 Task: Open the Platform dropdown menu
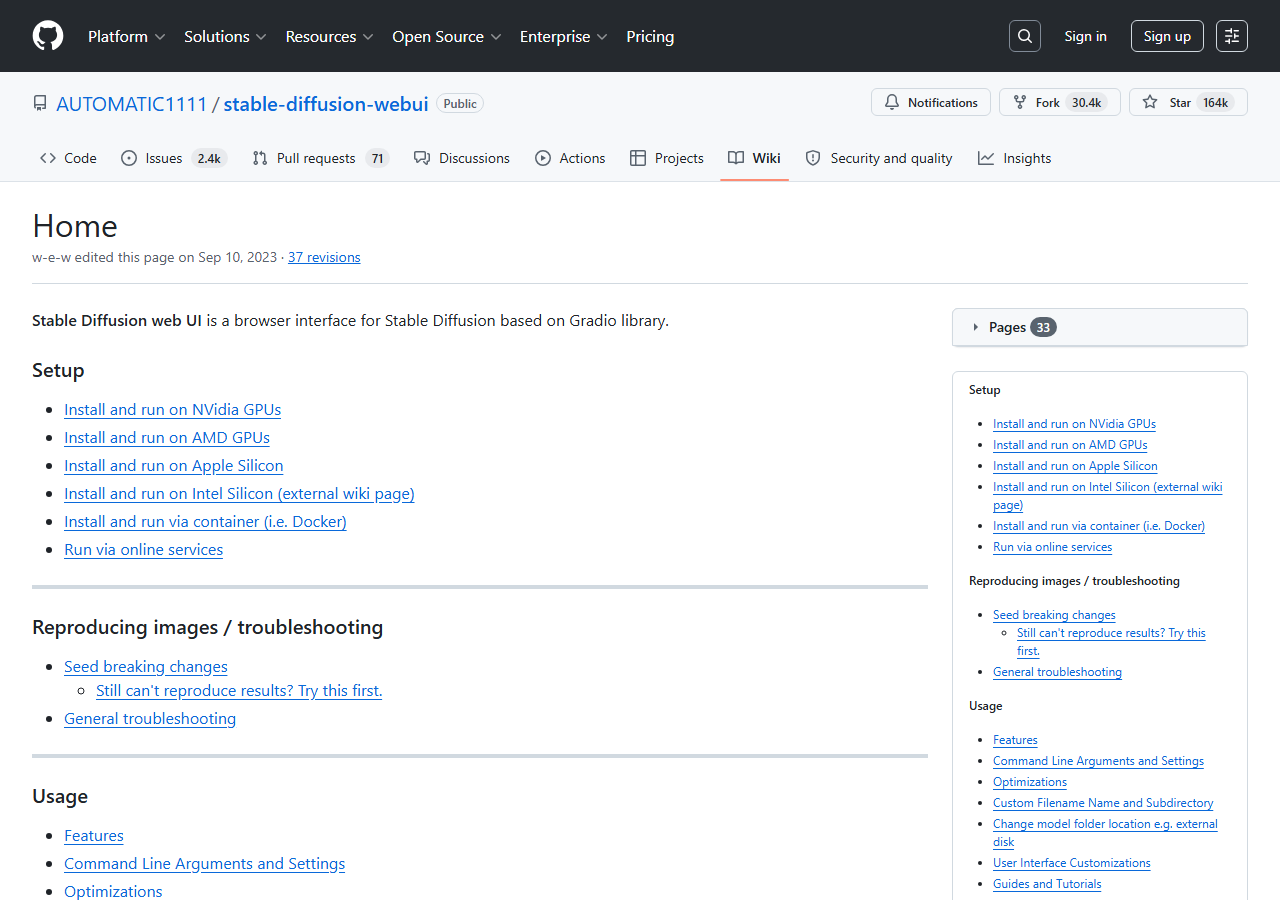coord(127,36)
